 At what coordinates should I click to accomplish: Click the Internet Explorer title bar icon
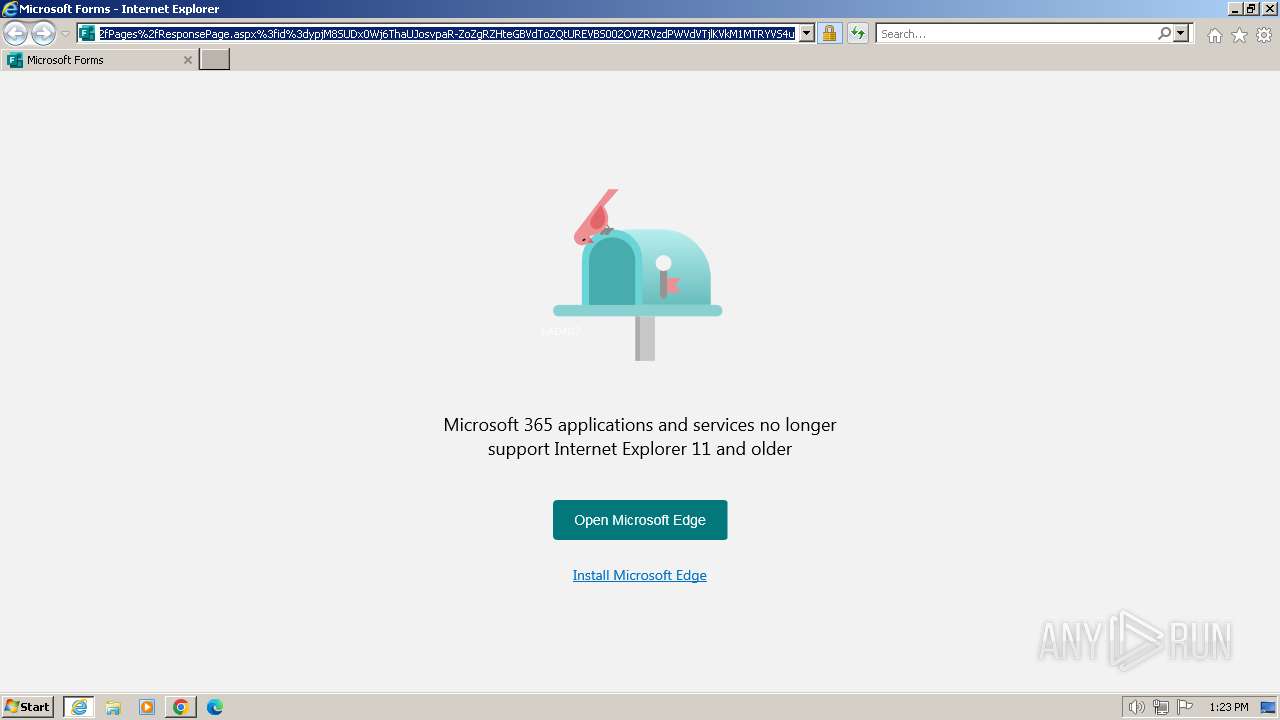pyautogui.click(x=10, y=9)
